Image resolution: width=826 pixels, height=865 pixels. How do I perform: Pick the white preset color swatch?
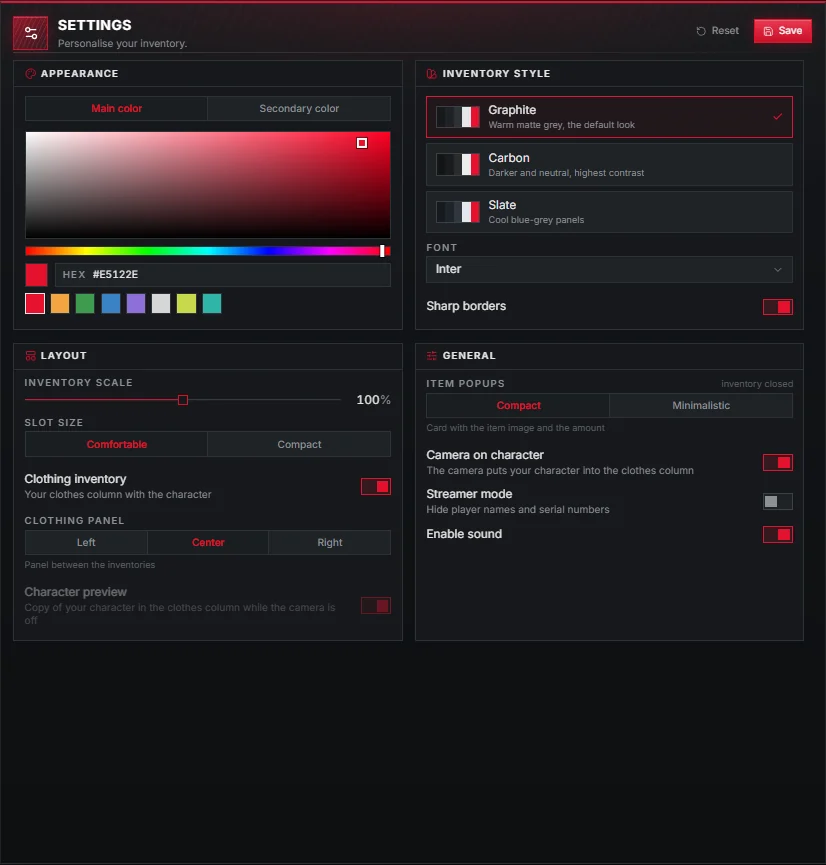pos(161,303)
